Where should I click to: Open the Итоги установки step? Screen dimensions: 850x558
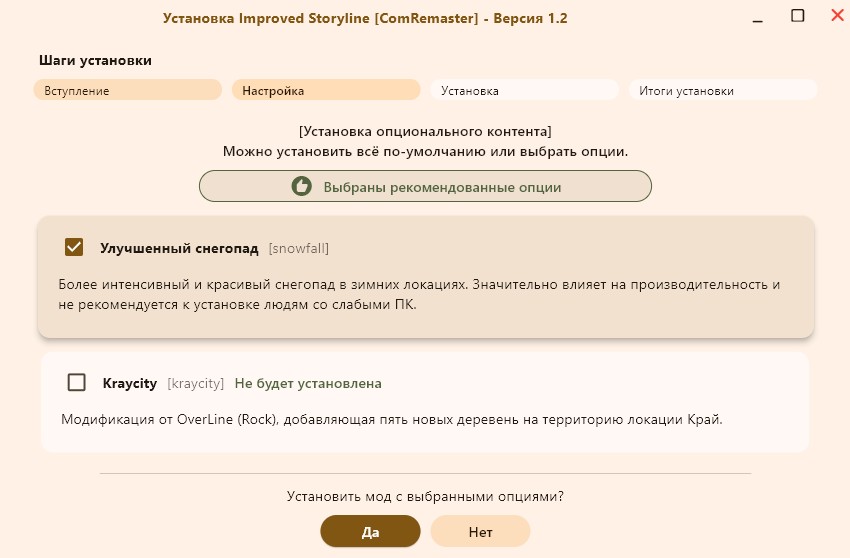click(722, 90)
